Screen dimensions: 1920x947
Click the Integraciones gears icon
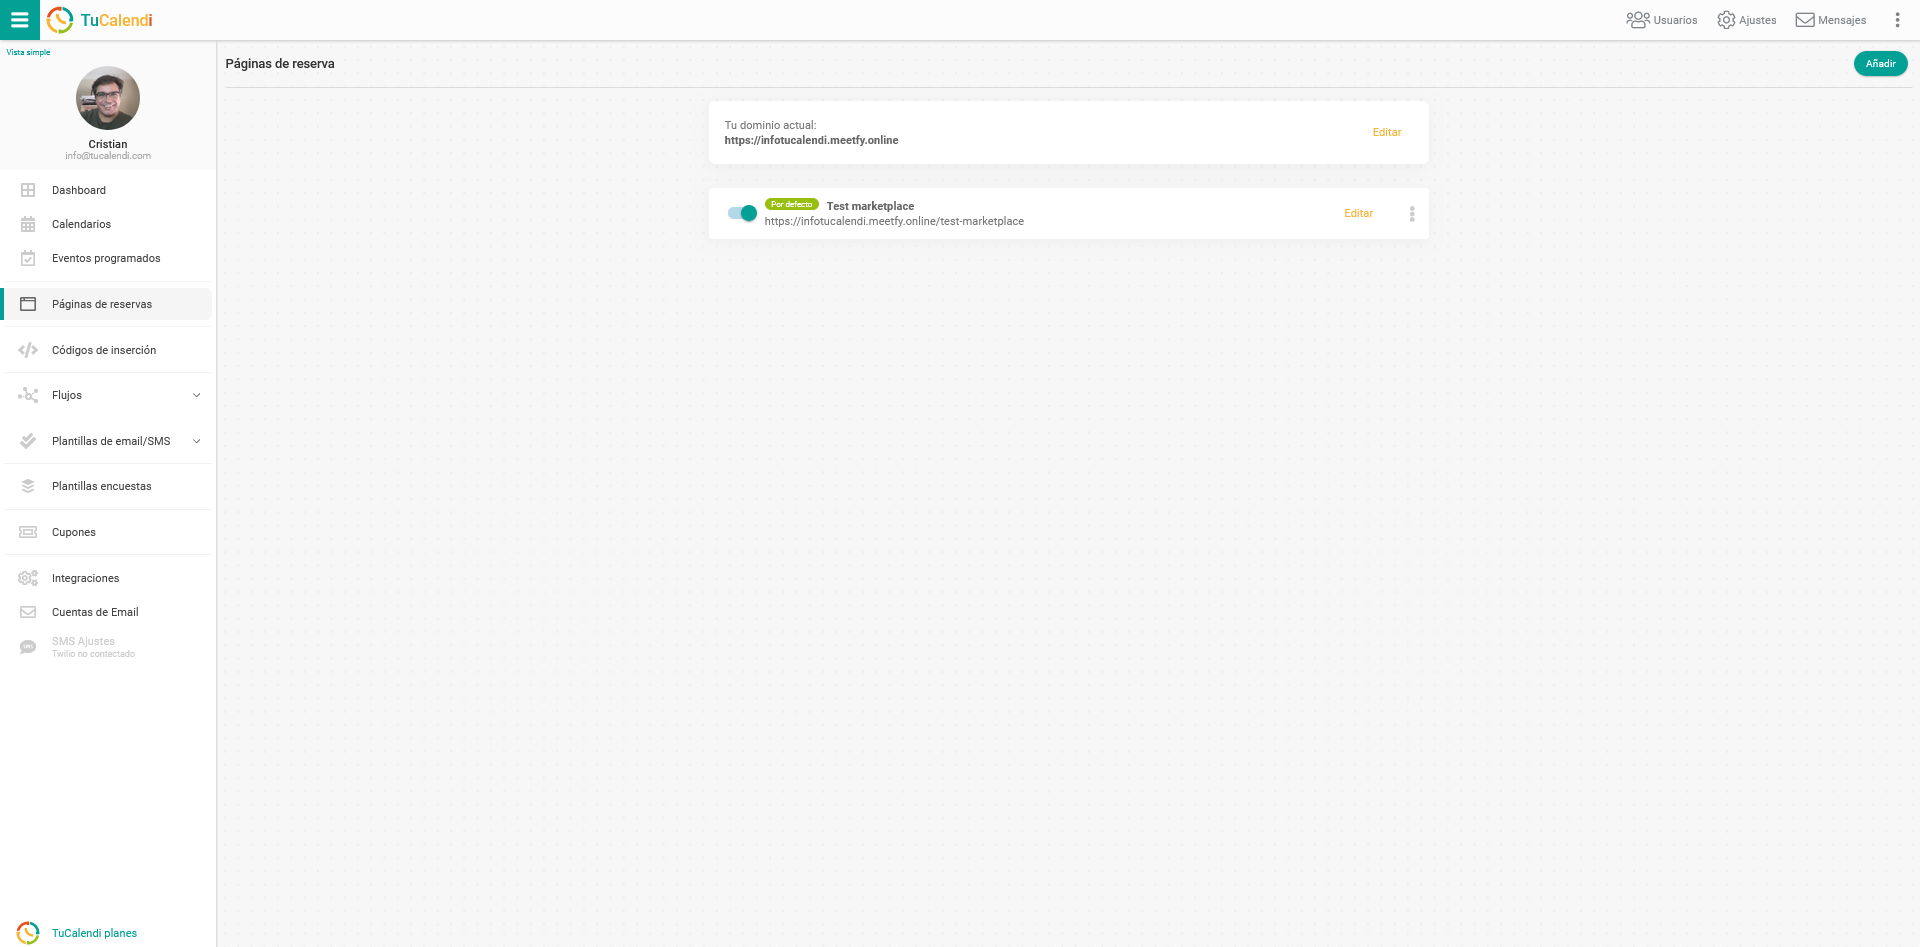tap(28, 578)
